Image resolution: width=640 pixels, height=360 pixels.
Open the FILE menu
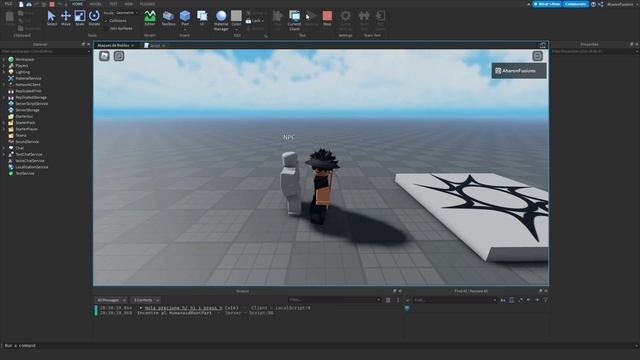point(8,4)
